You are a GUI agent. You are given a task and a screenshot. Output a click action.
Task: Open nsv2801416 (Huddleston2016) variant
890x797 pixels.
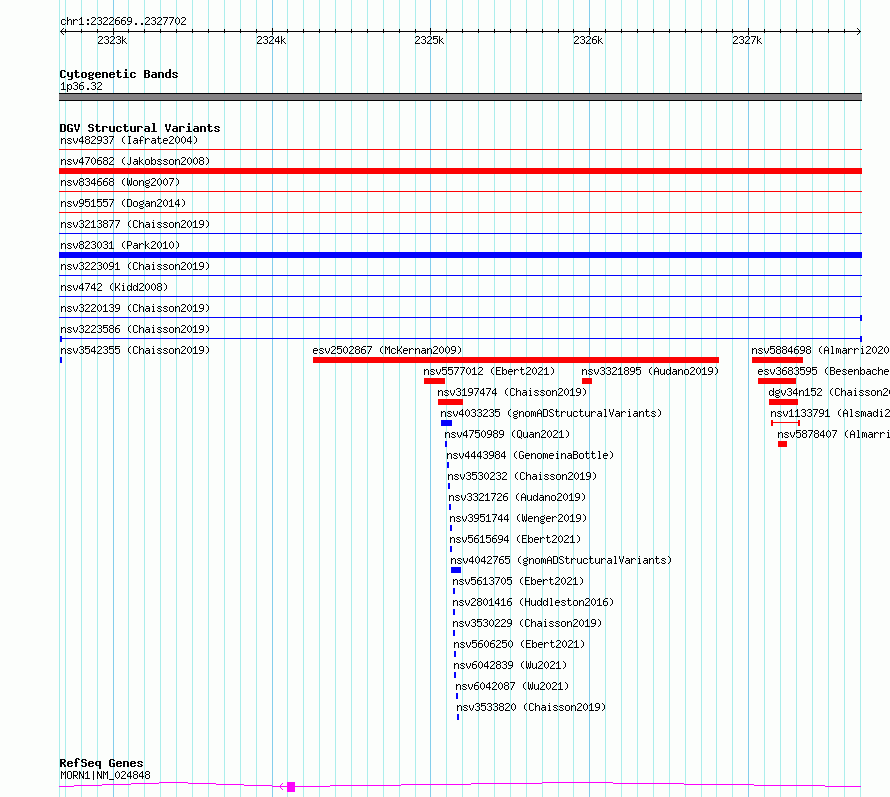pos(534,602)
